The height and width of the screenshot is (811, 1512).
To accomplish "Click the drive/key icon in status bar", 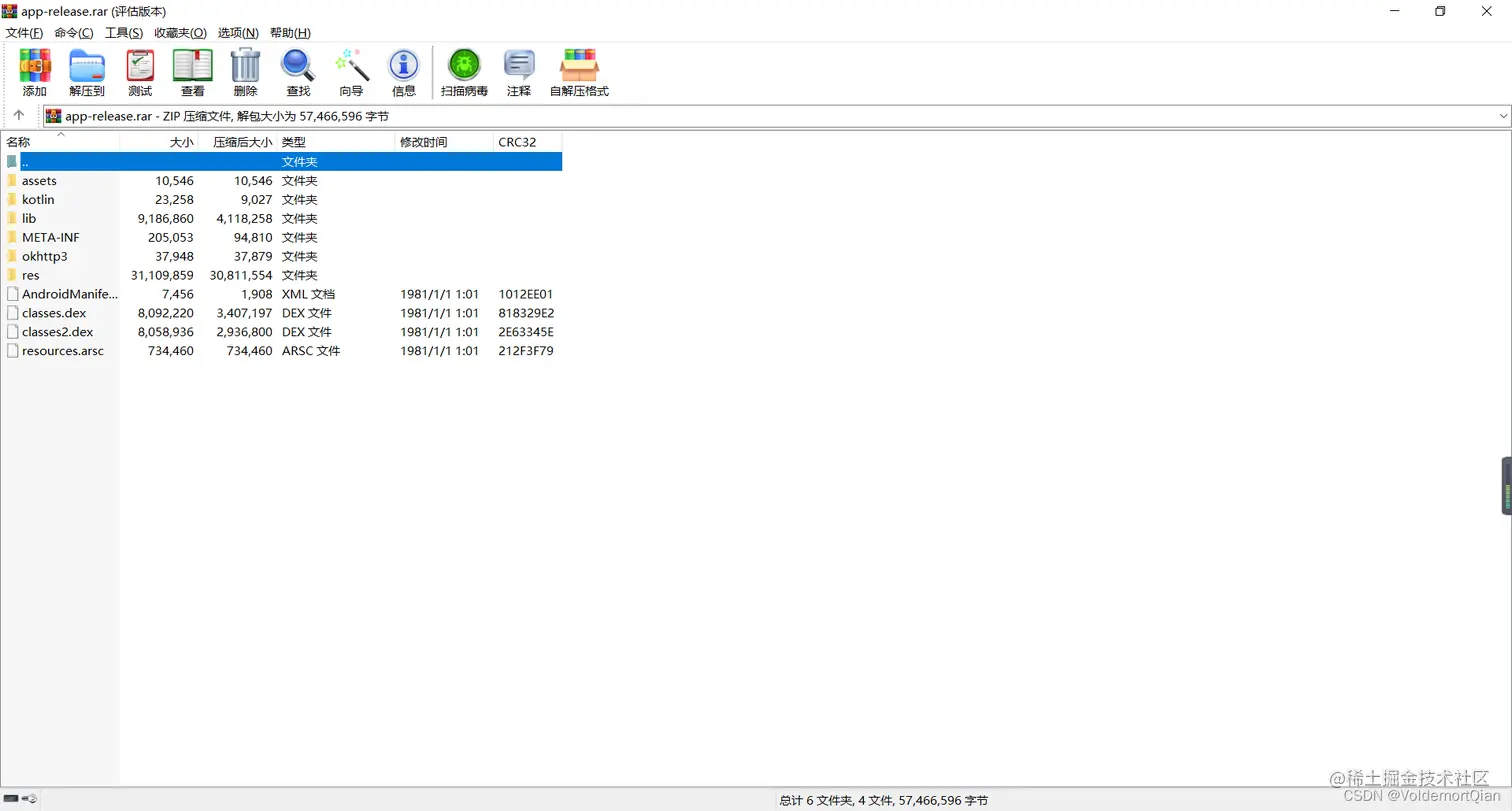I will (x=21, y=799).
